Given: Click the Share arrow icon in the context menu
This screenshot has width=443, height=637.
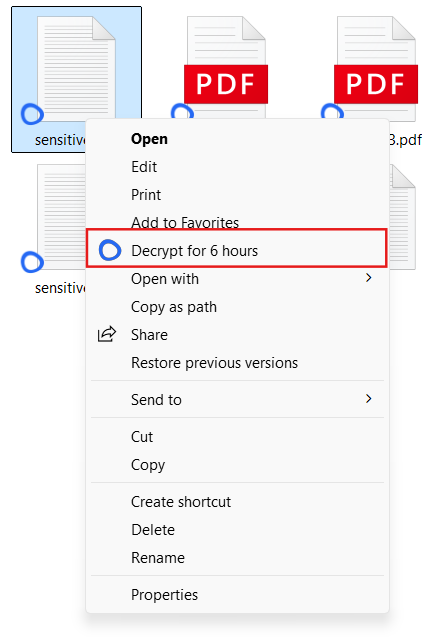Looking at the screenshot, I should coord(107,334).
